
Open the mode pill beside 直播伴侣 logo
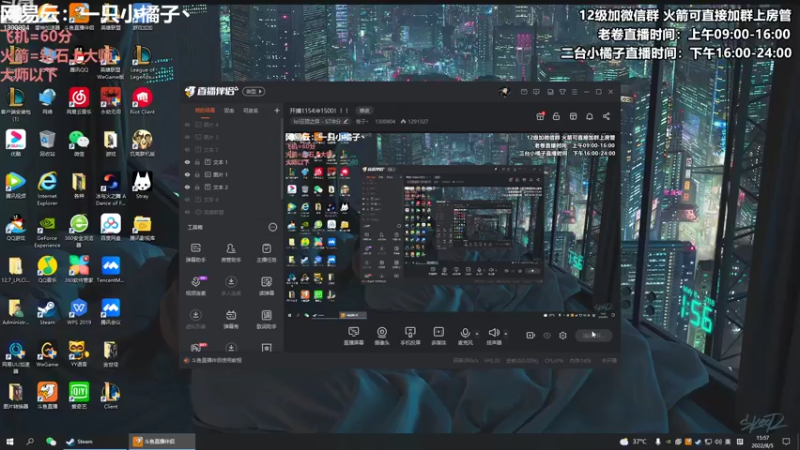(254, 91)
